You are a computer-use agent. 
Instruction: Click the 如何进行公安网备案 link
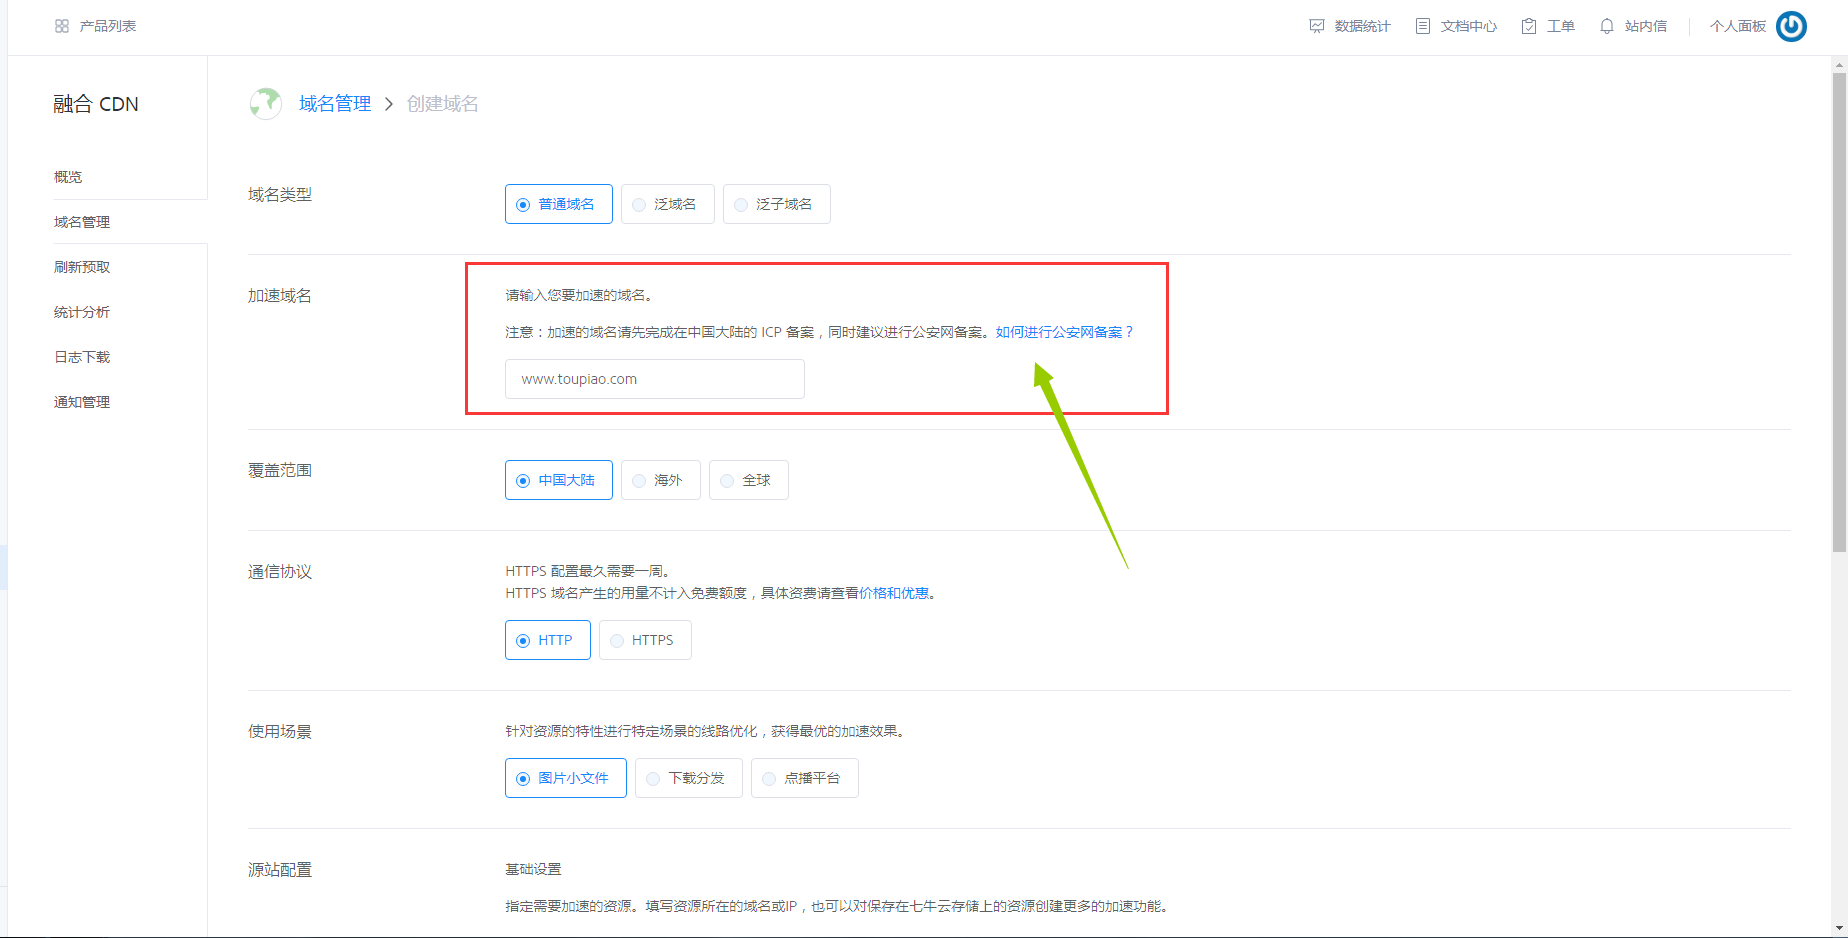[1059, 331]
